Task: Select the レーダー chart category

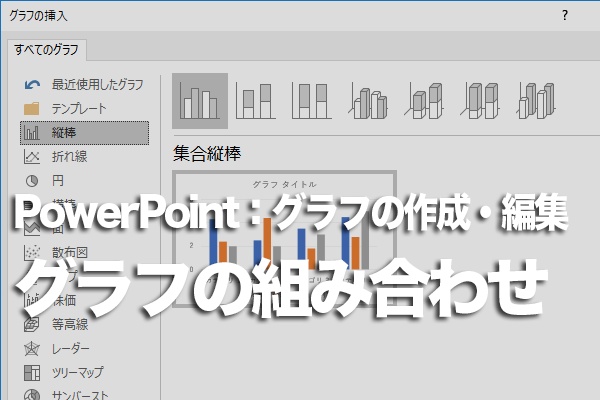Action: tap(84, 349)
